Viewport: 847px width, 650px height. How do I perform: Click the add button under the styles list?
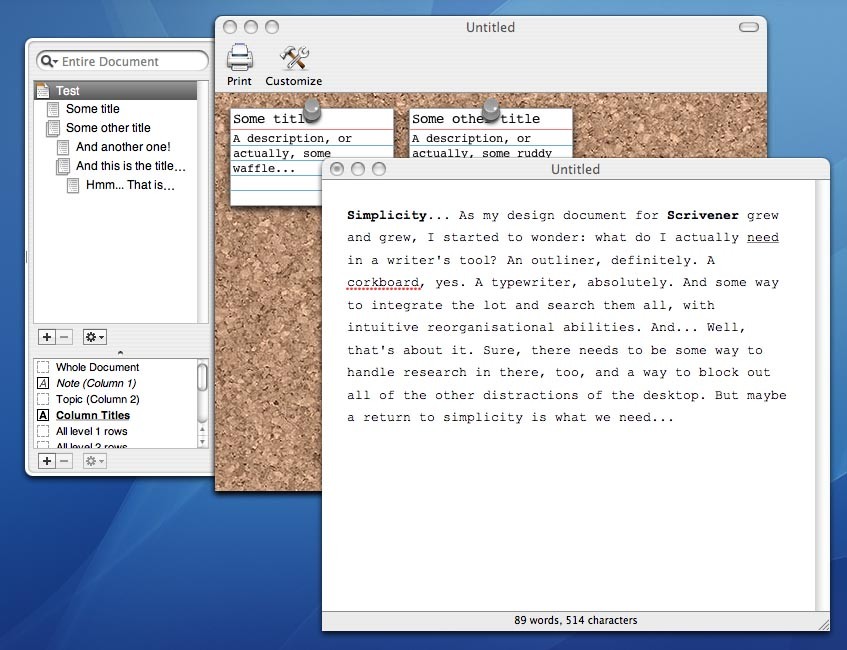(46, 461)
